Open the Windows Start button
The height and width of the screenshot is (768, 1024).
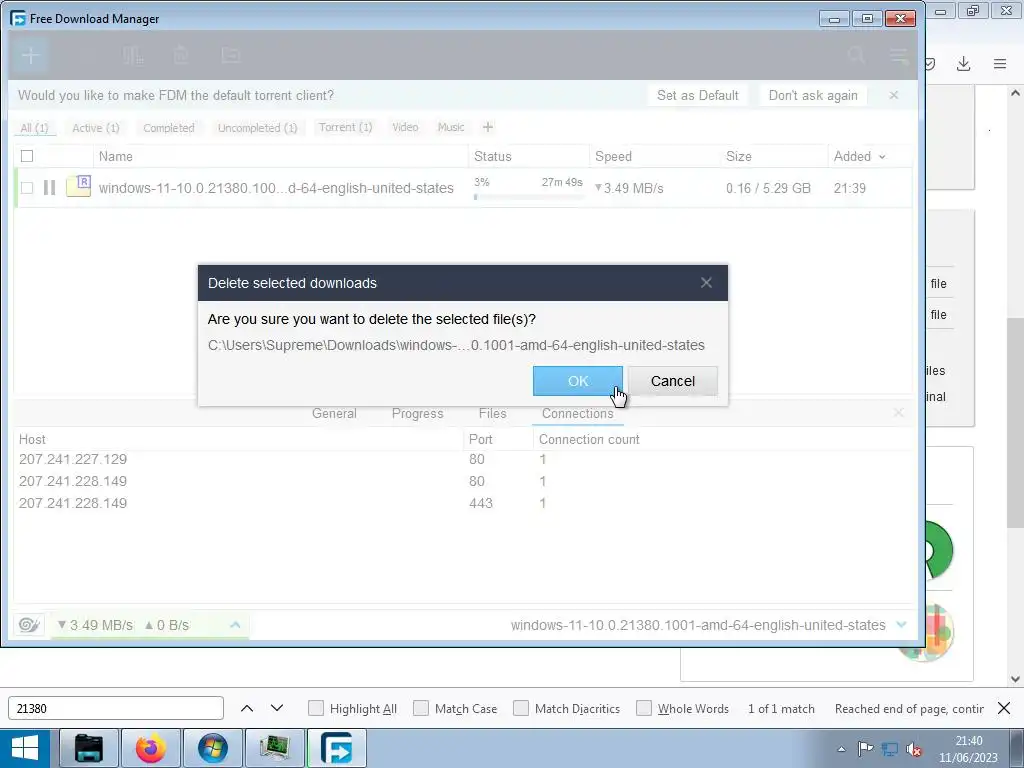(x=25, y=748)
